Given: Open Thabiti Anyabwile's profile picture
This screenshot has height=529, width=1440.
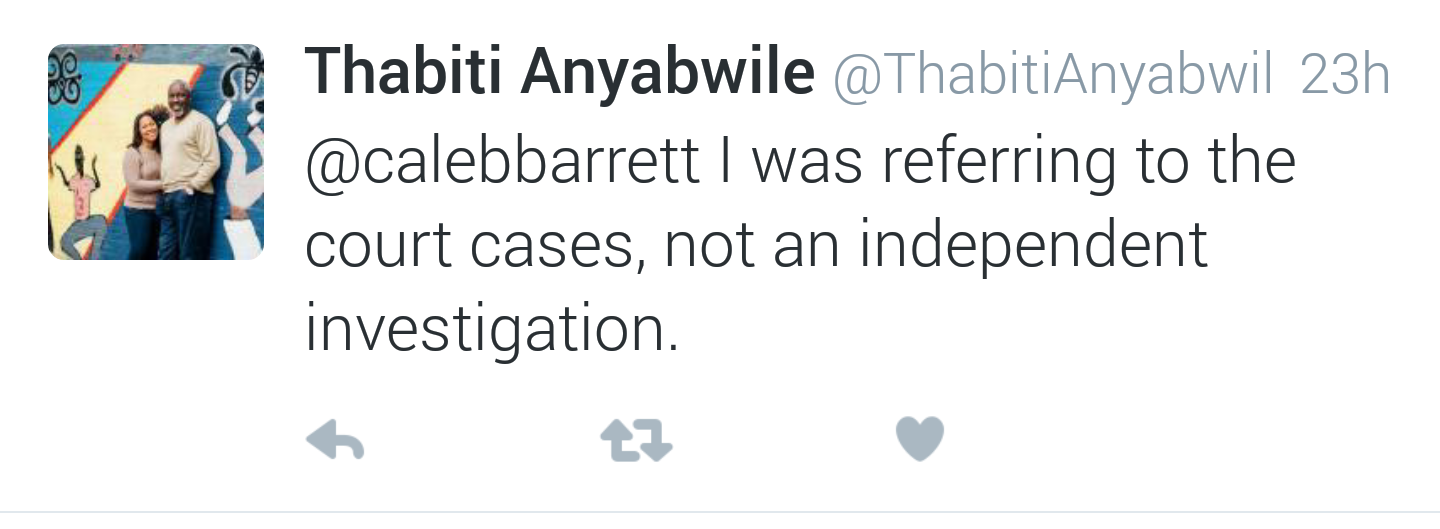Looking at the screenshot, I should pos(156,152).
